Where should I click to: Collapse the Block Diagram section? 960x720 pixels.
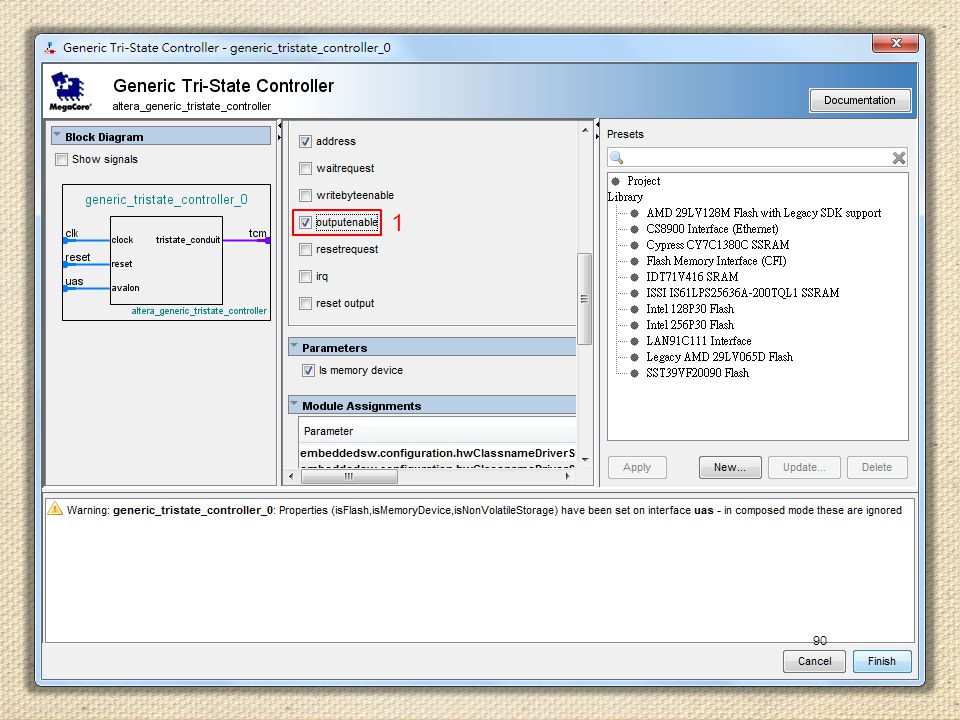(x=57, y=135)
